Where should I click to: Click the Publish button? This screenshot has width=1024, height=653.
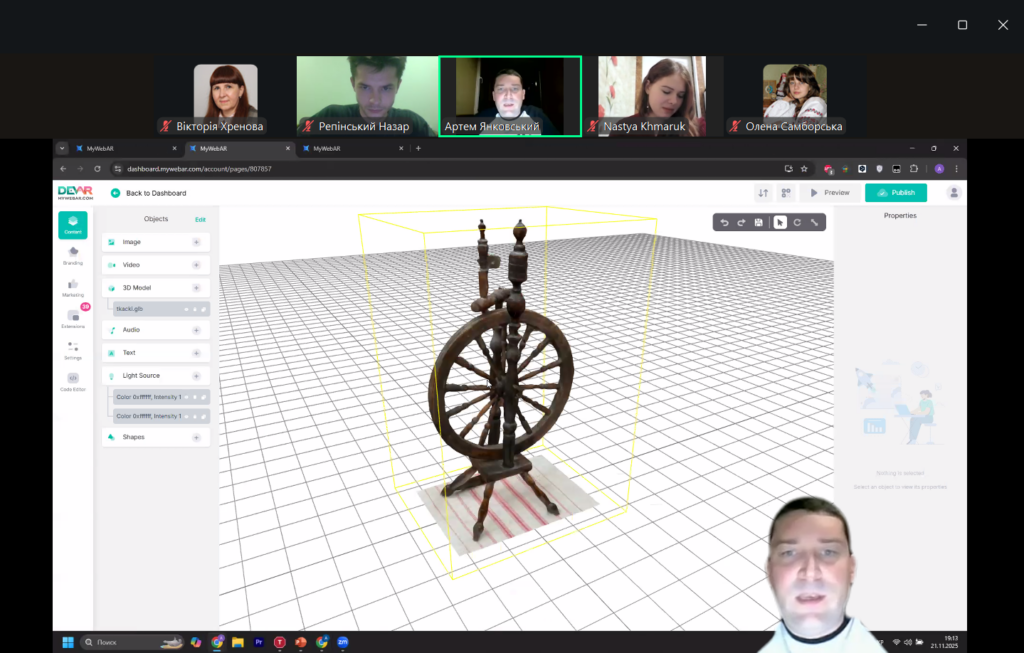point(896,193)
